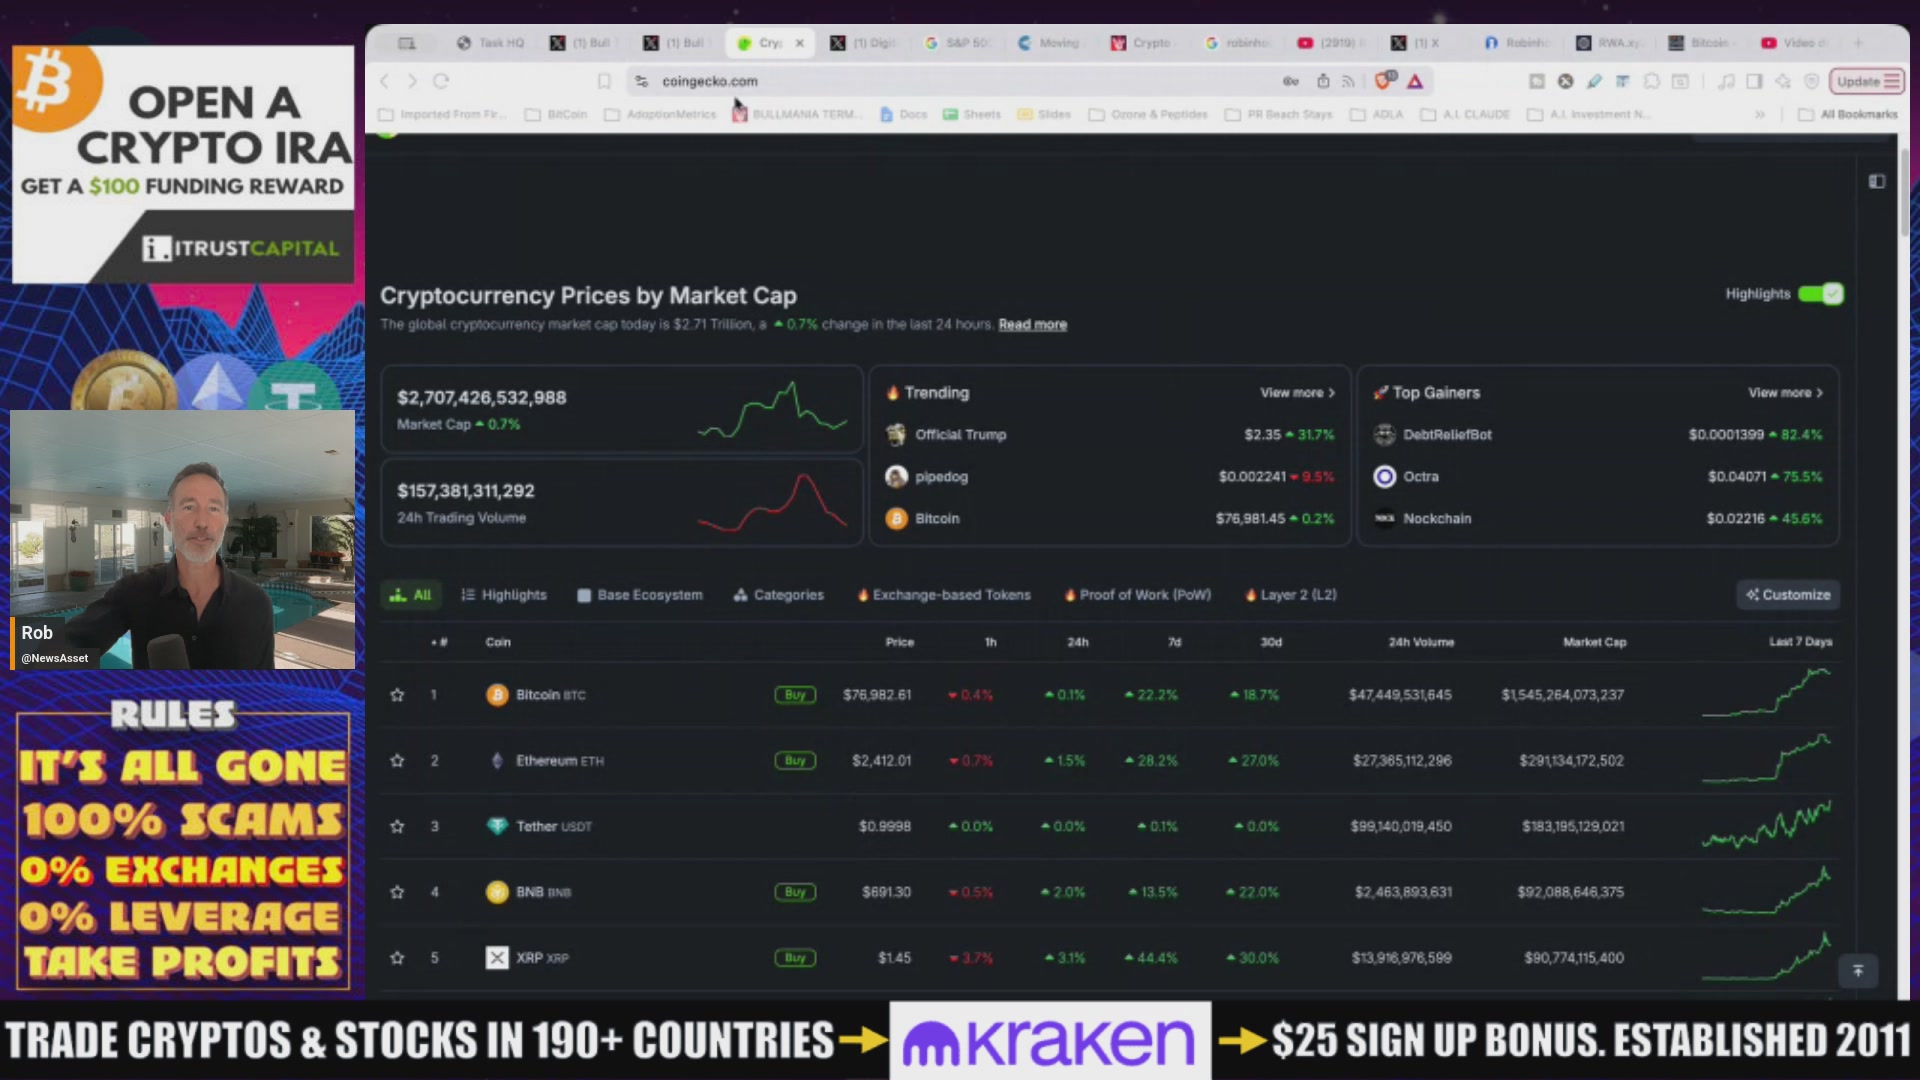The width and height of the screenshot is (1920, 1080).
Task: Expand Trending with View more
Action: [1297, 393]
